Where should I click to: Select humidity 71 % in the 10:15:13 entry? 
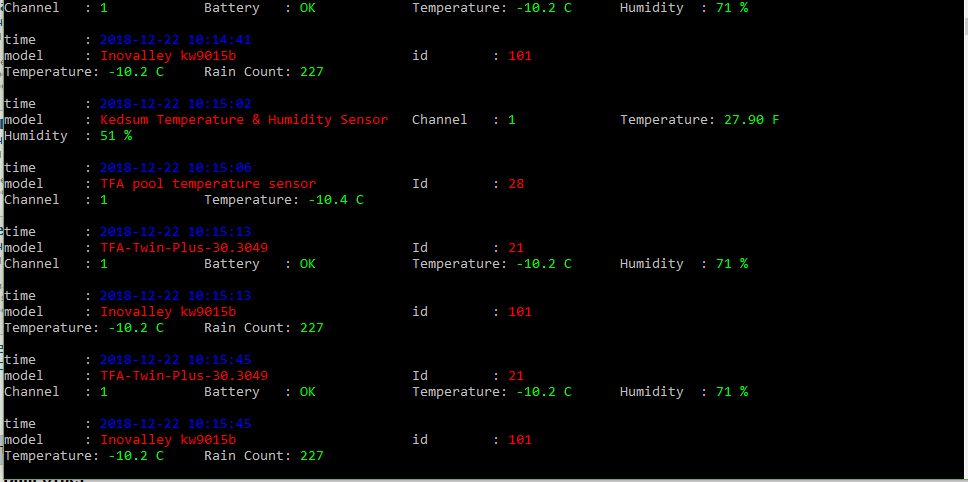pos(732,264)
